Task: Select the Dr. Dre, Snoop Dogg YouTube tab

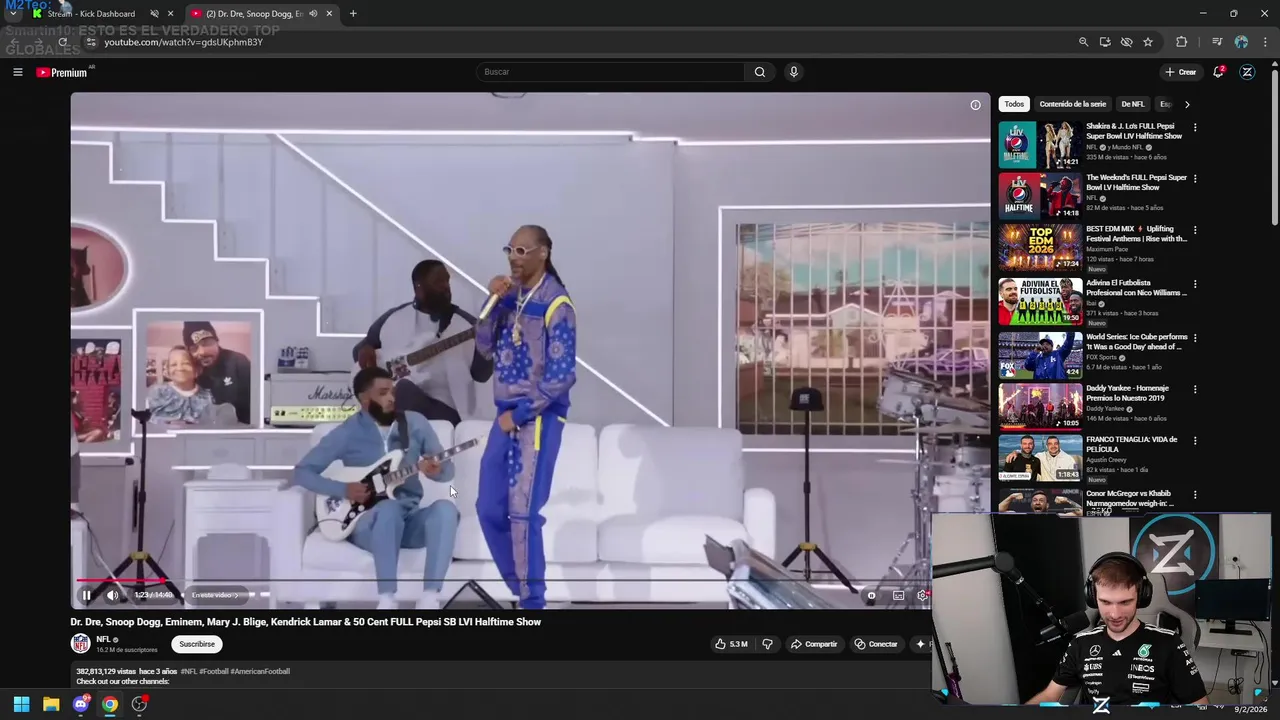Action: tap(255, 14)
